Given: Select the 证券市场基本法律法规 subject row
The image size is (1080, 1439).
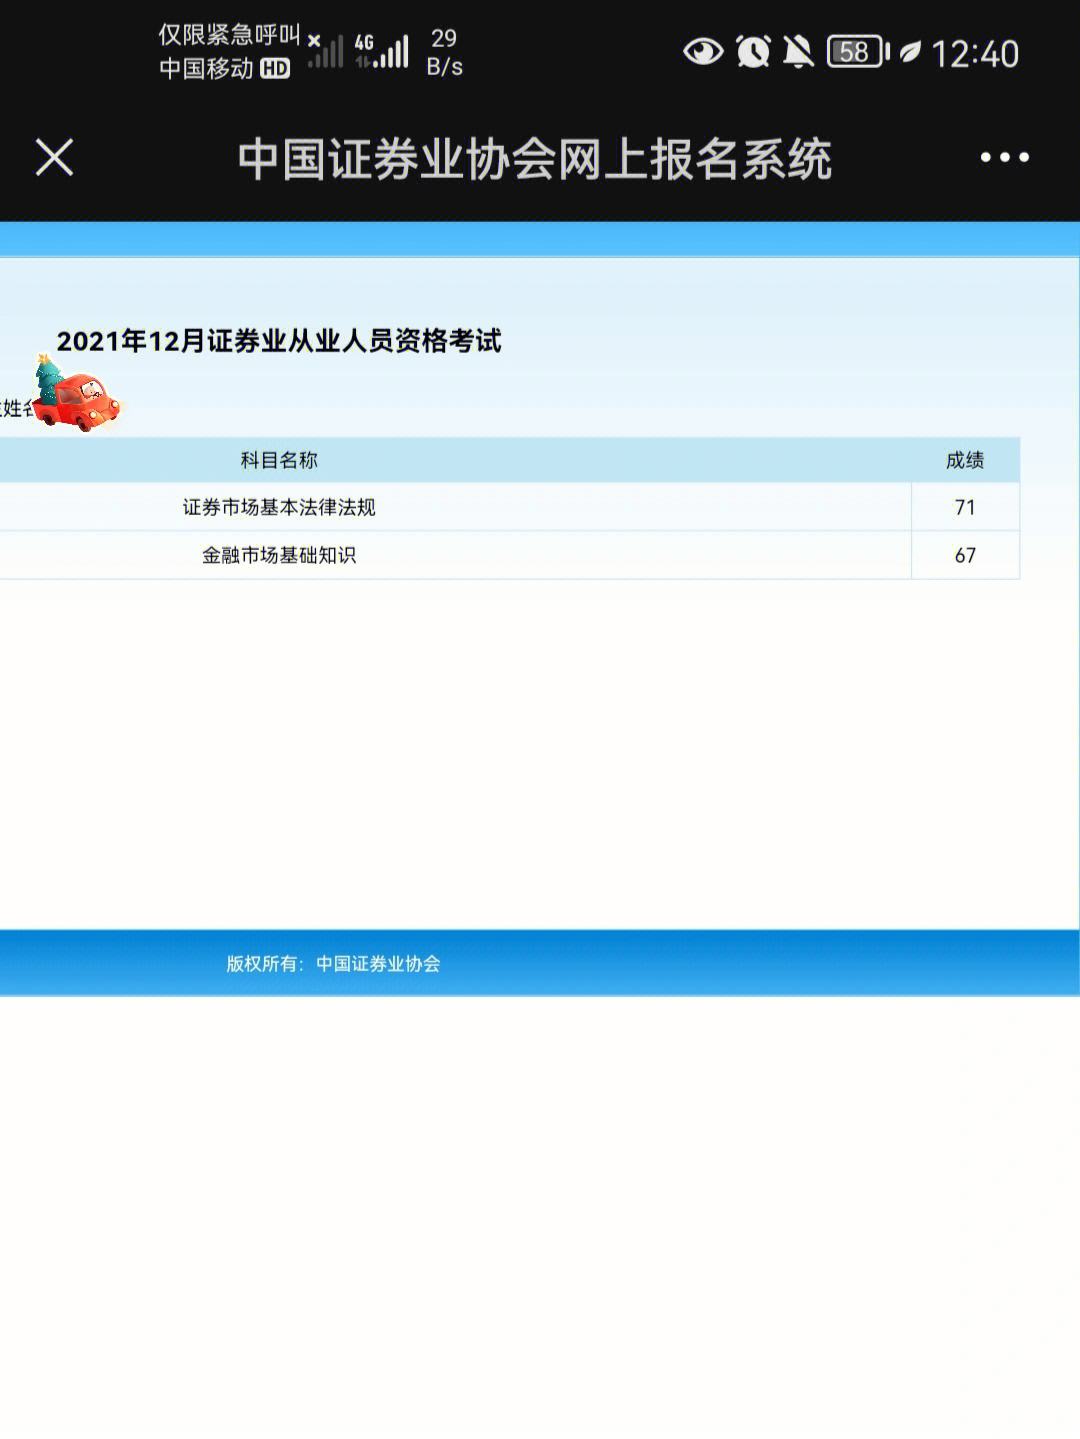Looking at the screenshot, I should (279, 507).
